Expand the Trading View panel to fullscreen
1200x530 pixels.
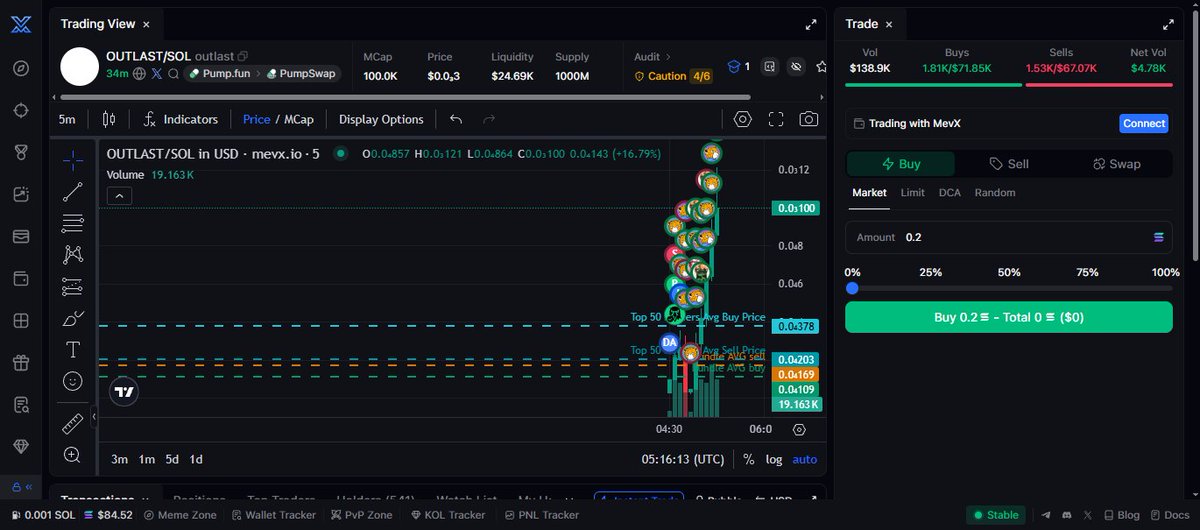[811, 24]
